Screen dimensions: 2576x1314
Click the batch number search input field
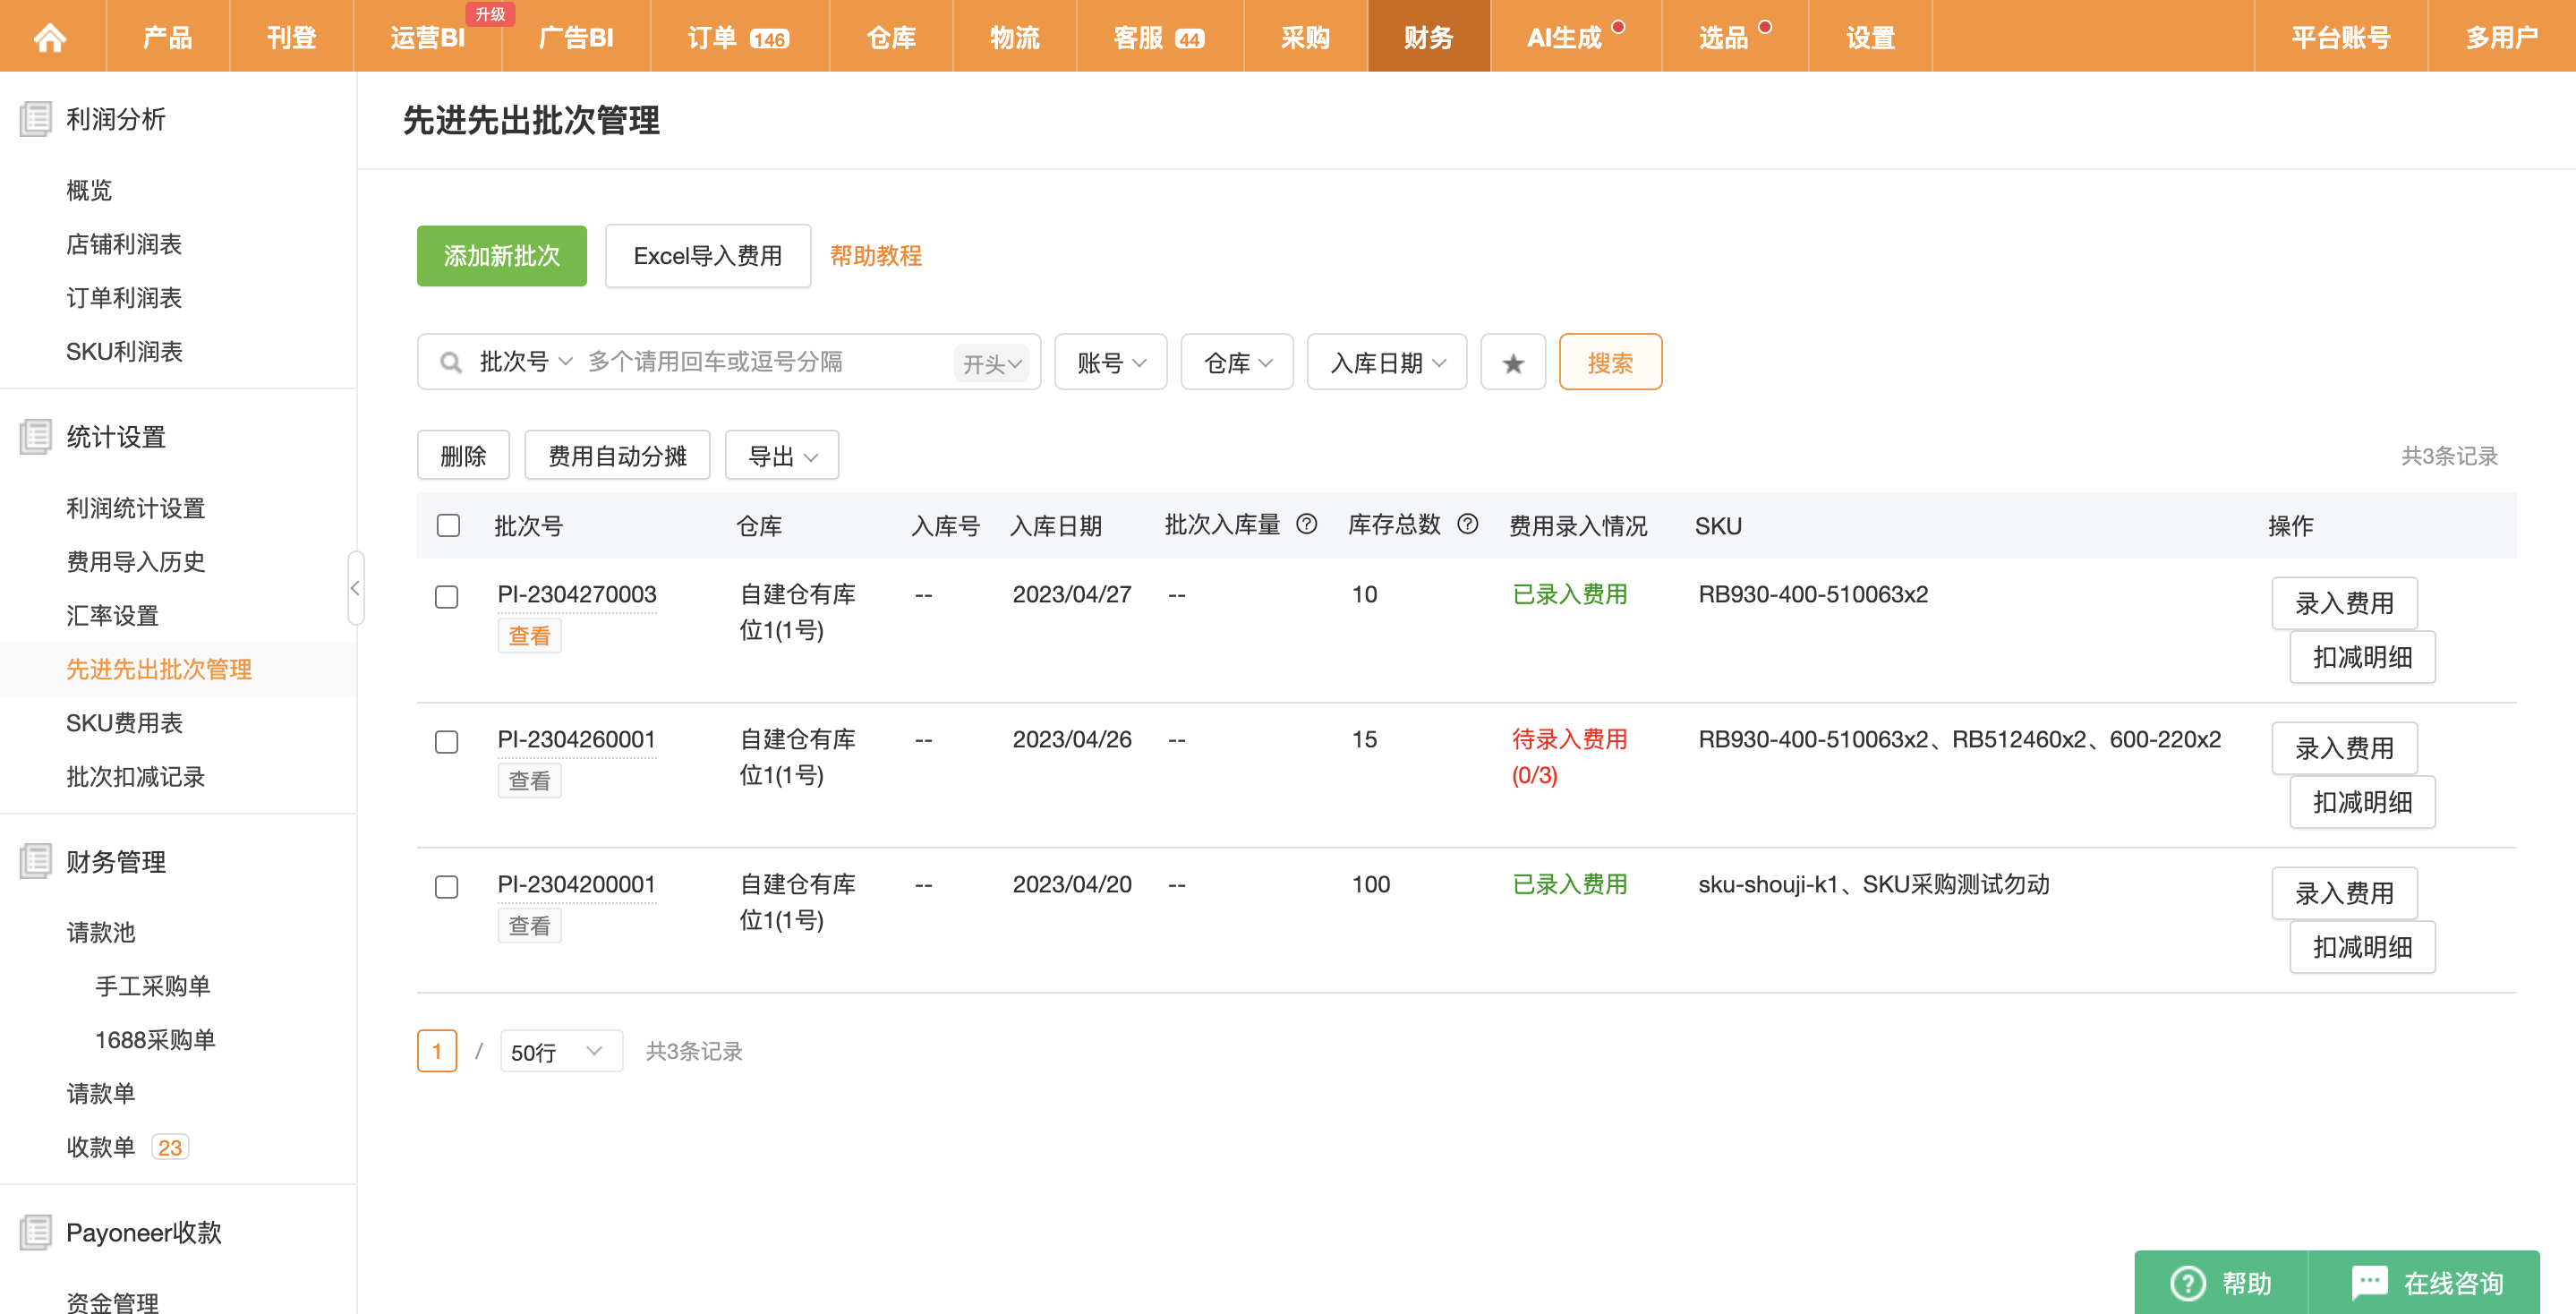765,362
